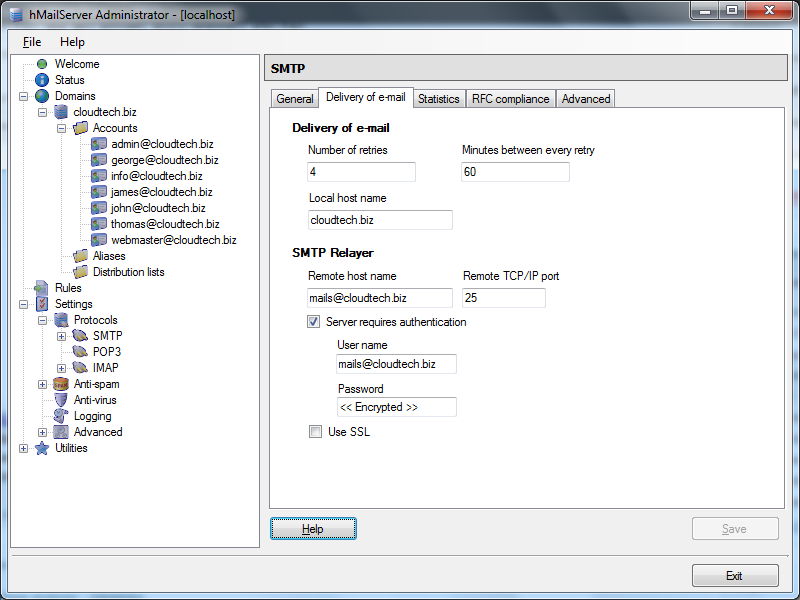This screenshot has height=600, width=800.
Task: Click the info@cloudtech.biz account icon
Action: coord(99,176)
